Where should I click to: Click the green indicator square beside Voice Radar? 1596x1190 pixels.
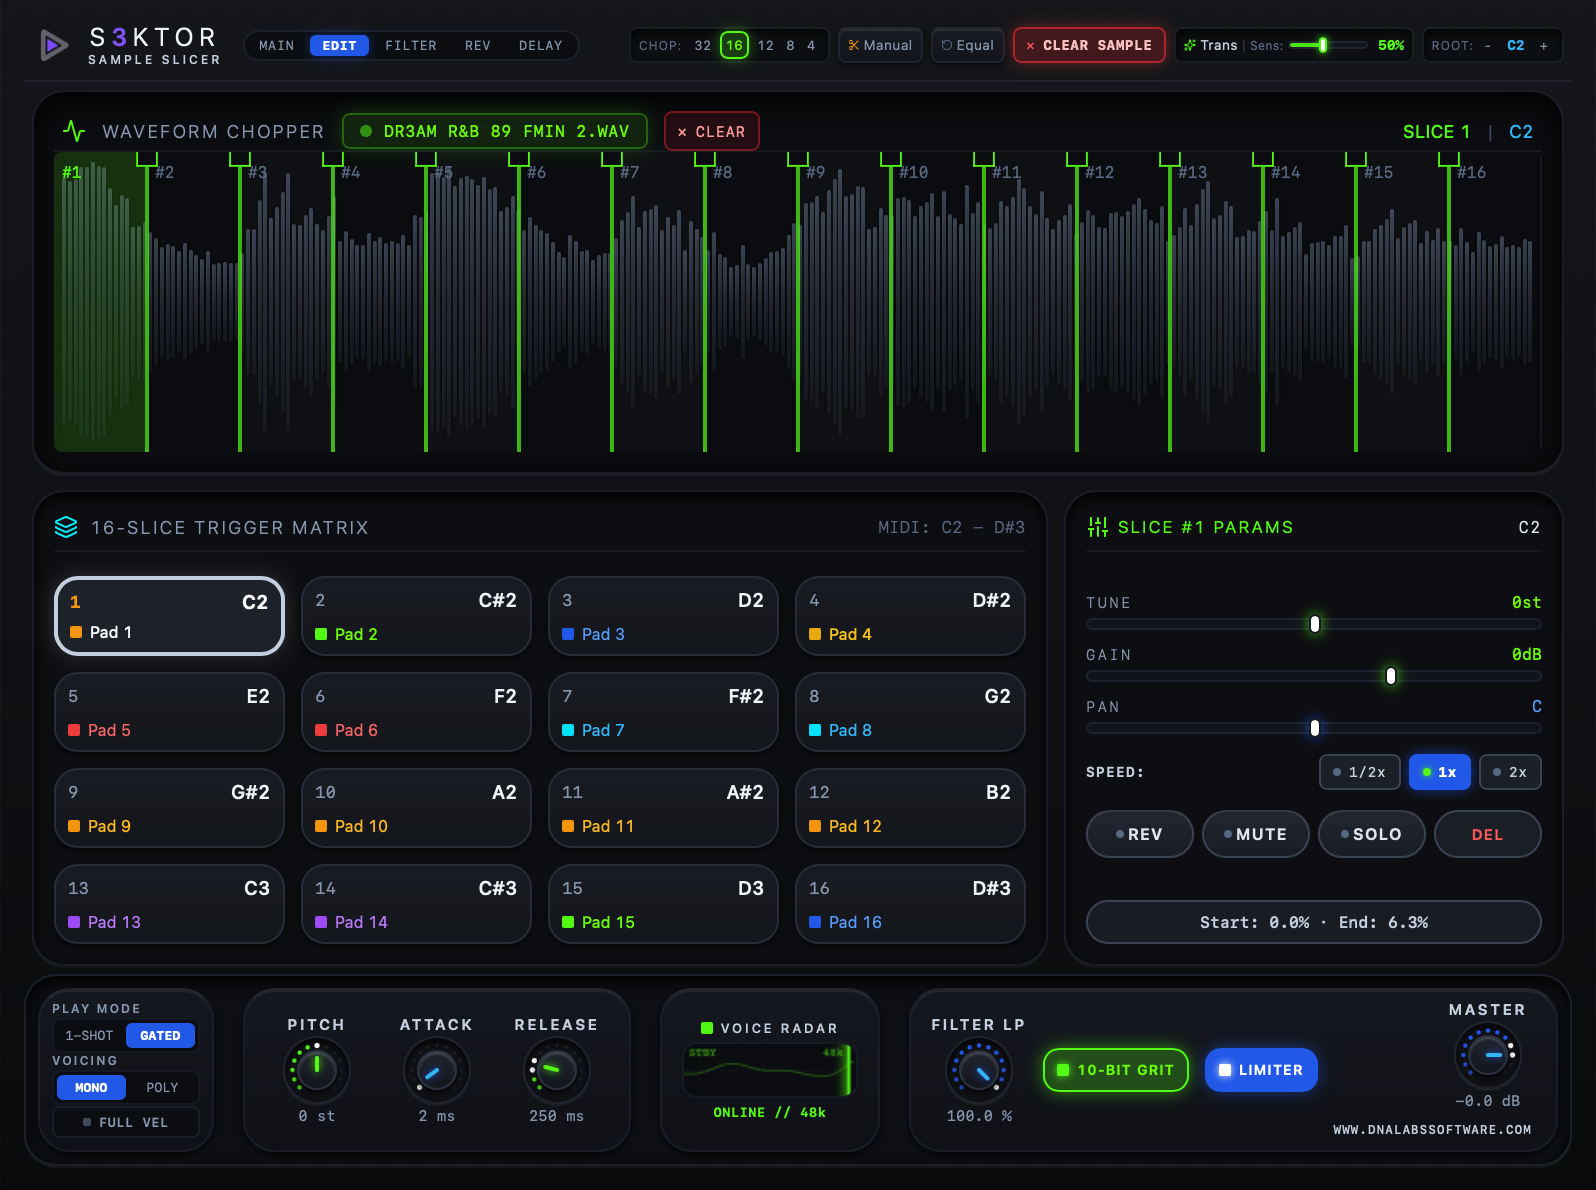pos(707,1028)
